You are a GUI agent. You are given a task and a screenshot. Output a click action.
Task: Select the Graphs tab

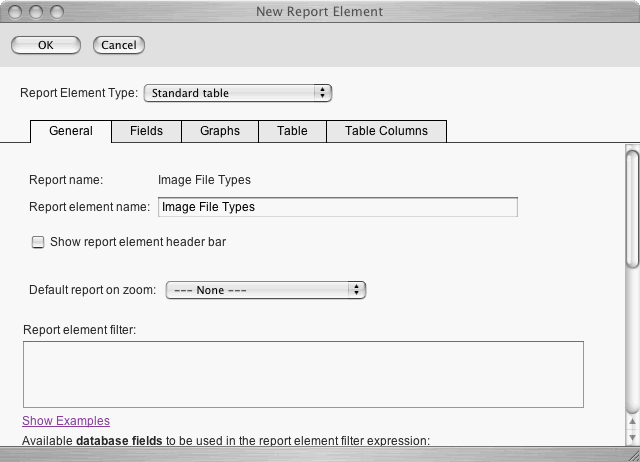click(220, 131)
